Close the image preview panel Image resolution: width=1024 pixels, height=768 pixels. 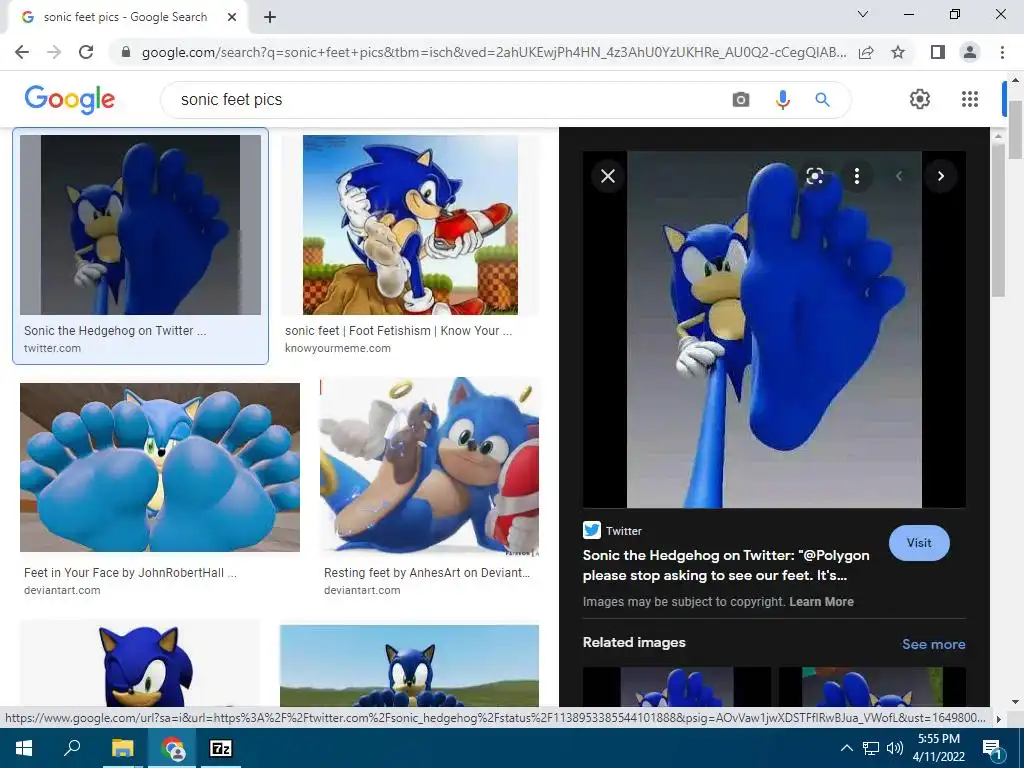608,176
